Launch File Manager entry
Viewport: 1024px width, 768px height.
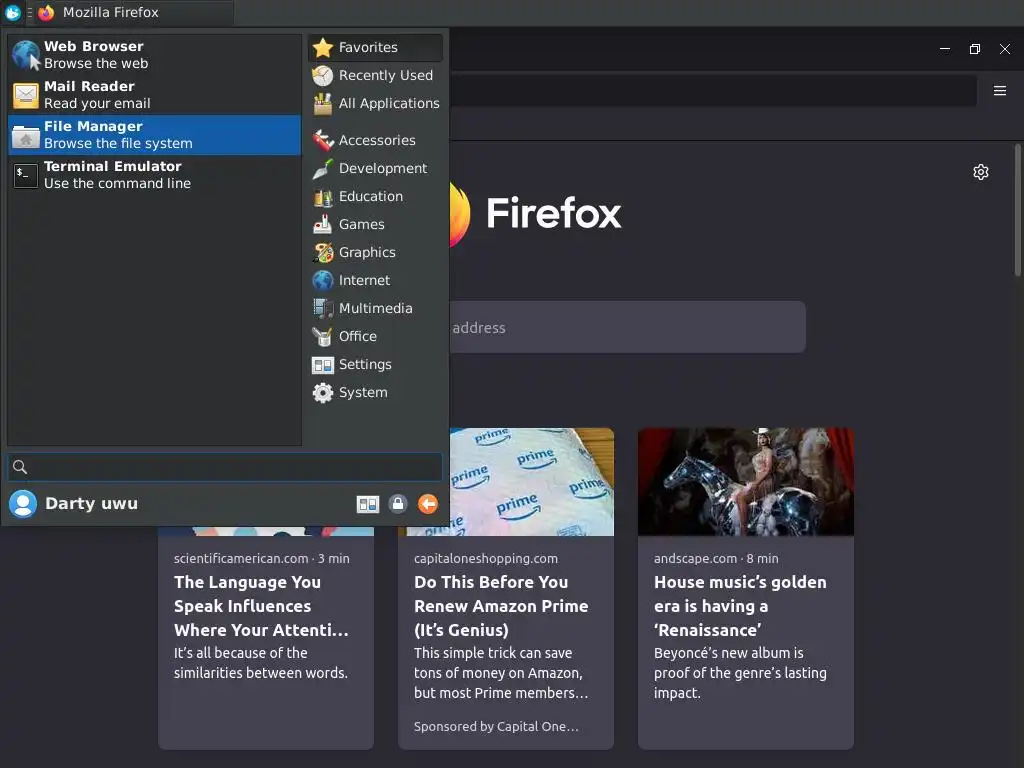(x=154, y=135)
